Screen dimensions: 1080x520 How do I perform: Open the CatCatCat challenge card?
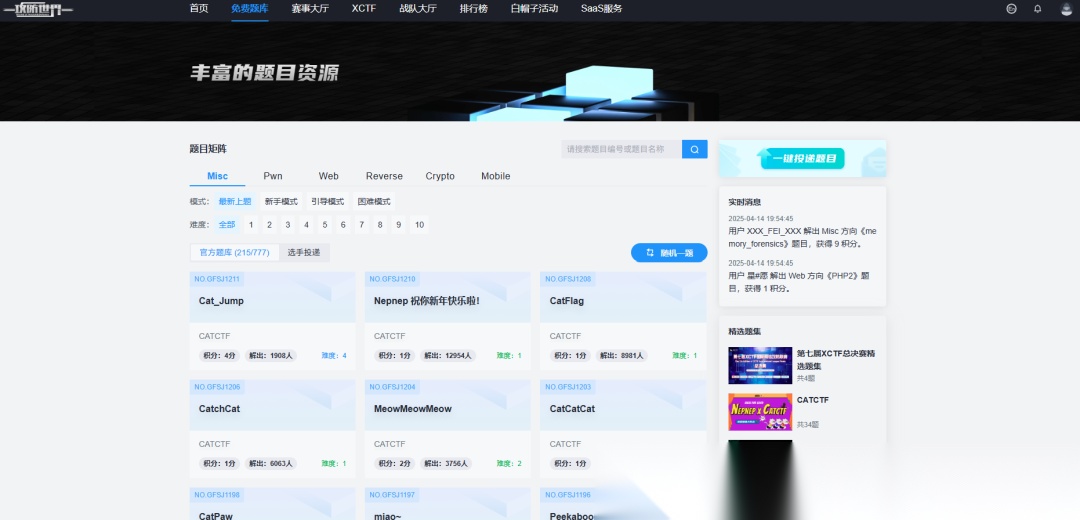(x=623, y=429)
